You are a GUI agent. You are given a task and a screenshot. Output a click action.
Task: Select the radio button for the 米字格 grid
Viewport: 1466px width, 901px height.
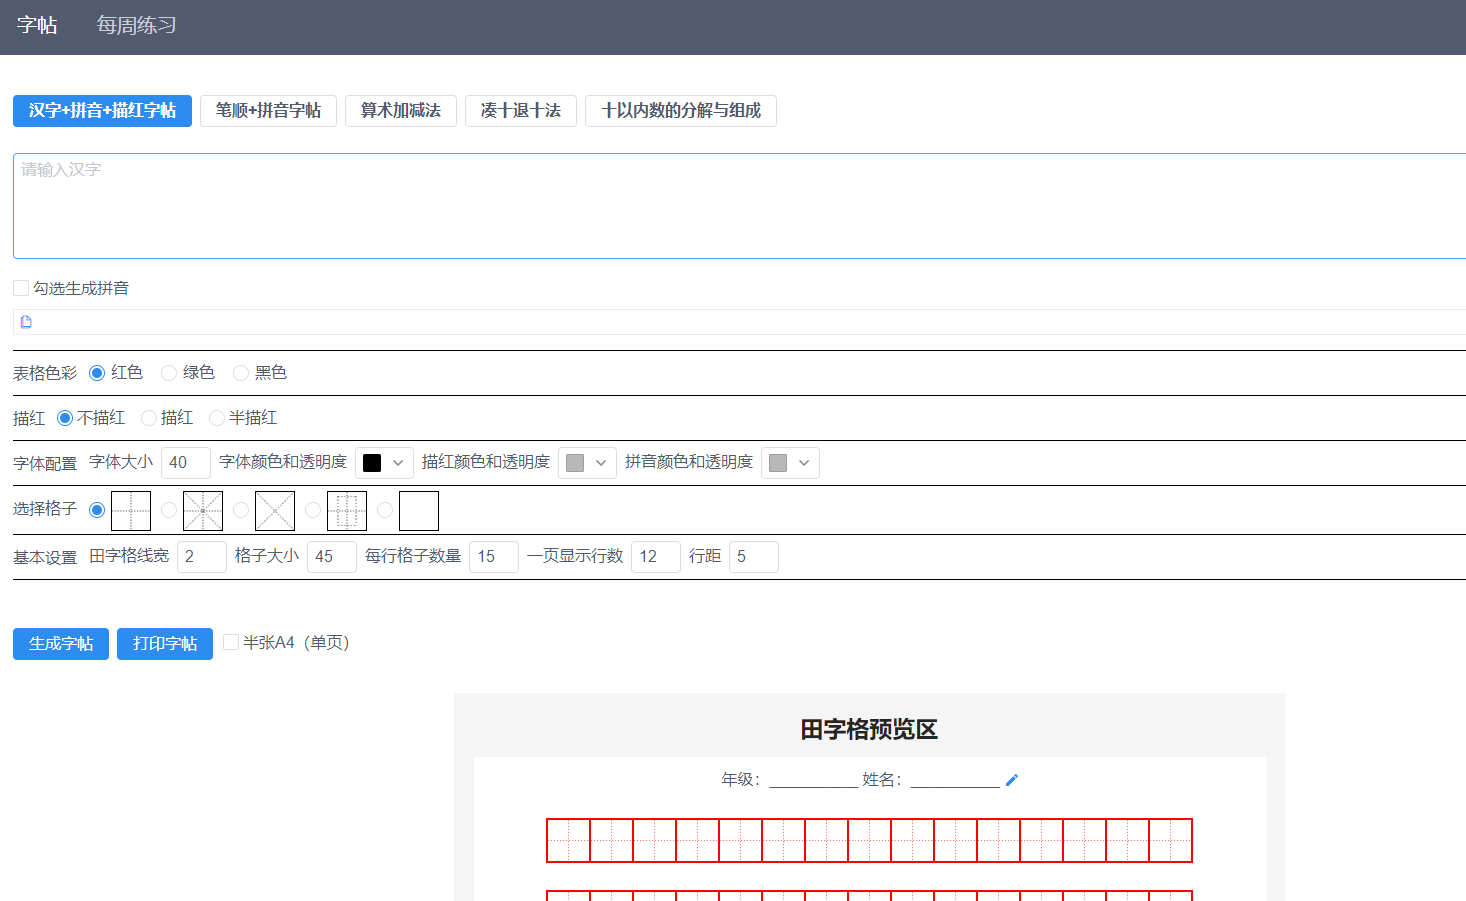click(169, 510)
